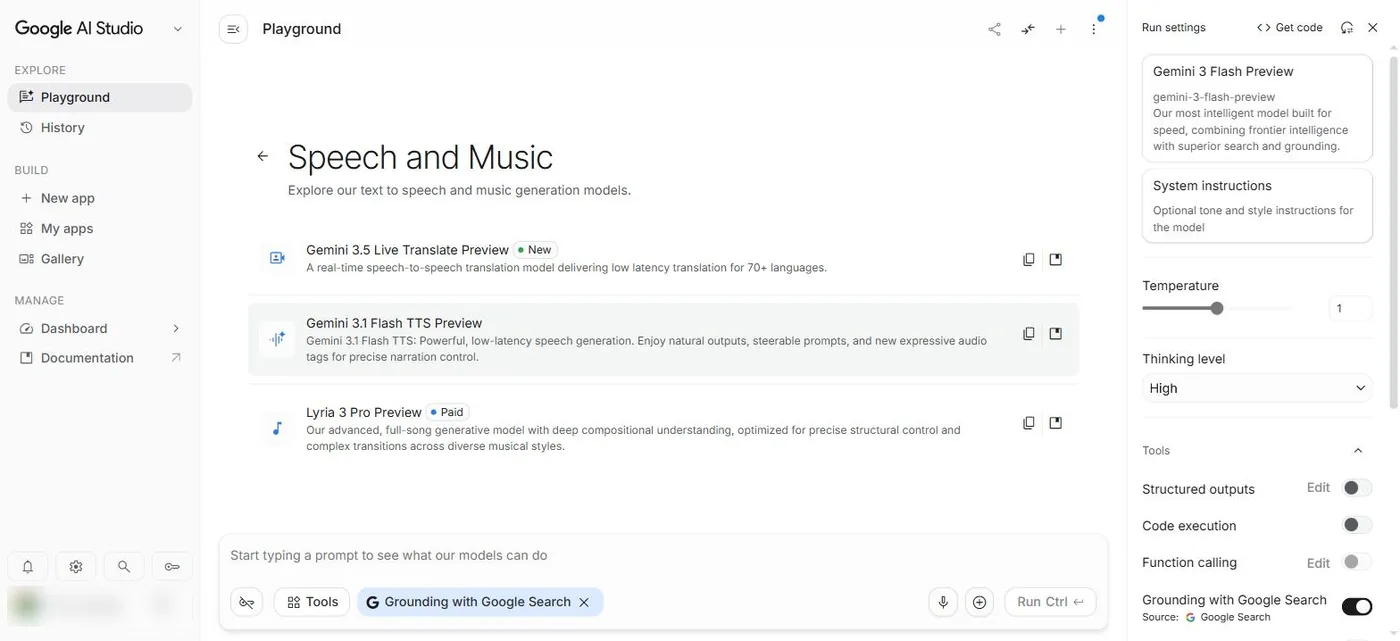The image size is (1400, 641).
Task: Remove the Grounding with Google Search chip
Action: pyautogui.click(x=584, y=602)
